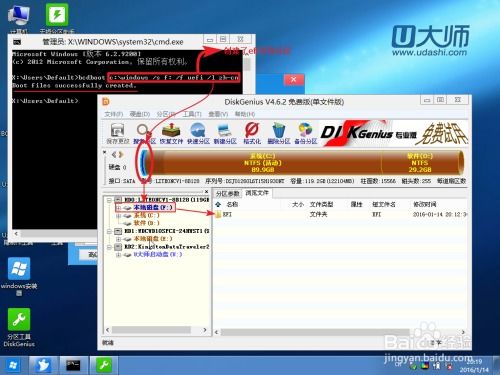Viewport: 500px width, 375px height.
Task: Switch to the 分区参数 tab
Action: tap(228, 193)
